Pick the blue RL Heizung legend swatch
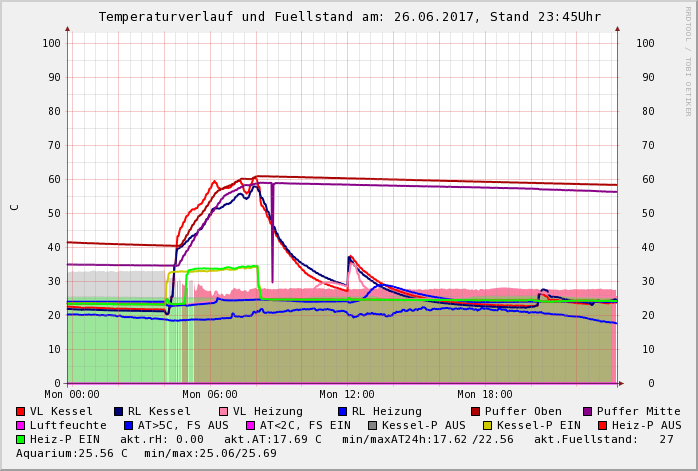 pos(342,411)
